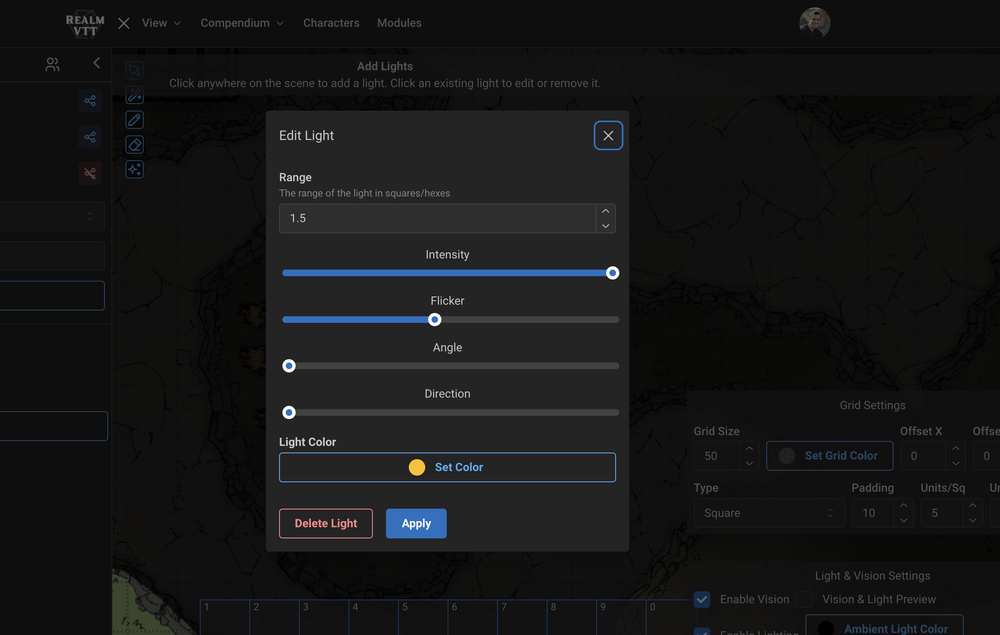This screenshot has height=635, width=1000.
Task: Toggle the Enable Lighting checkbox
Action: [x=702, y=632]
